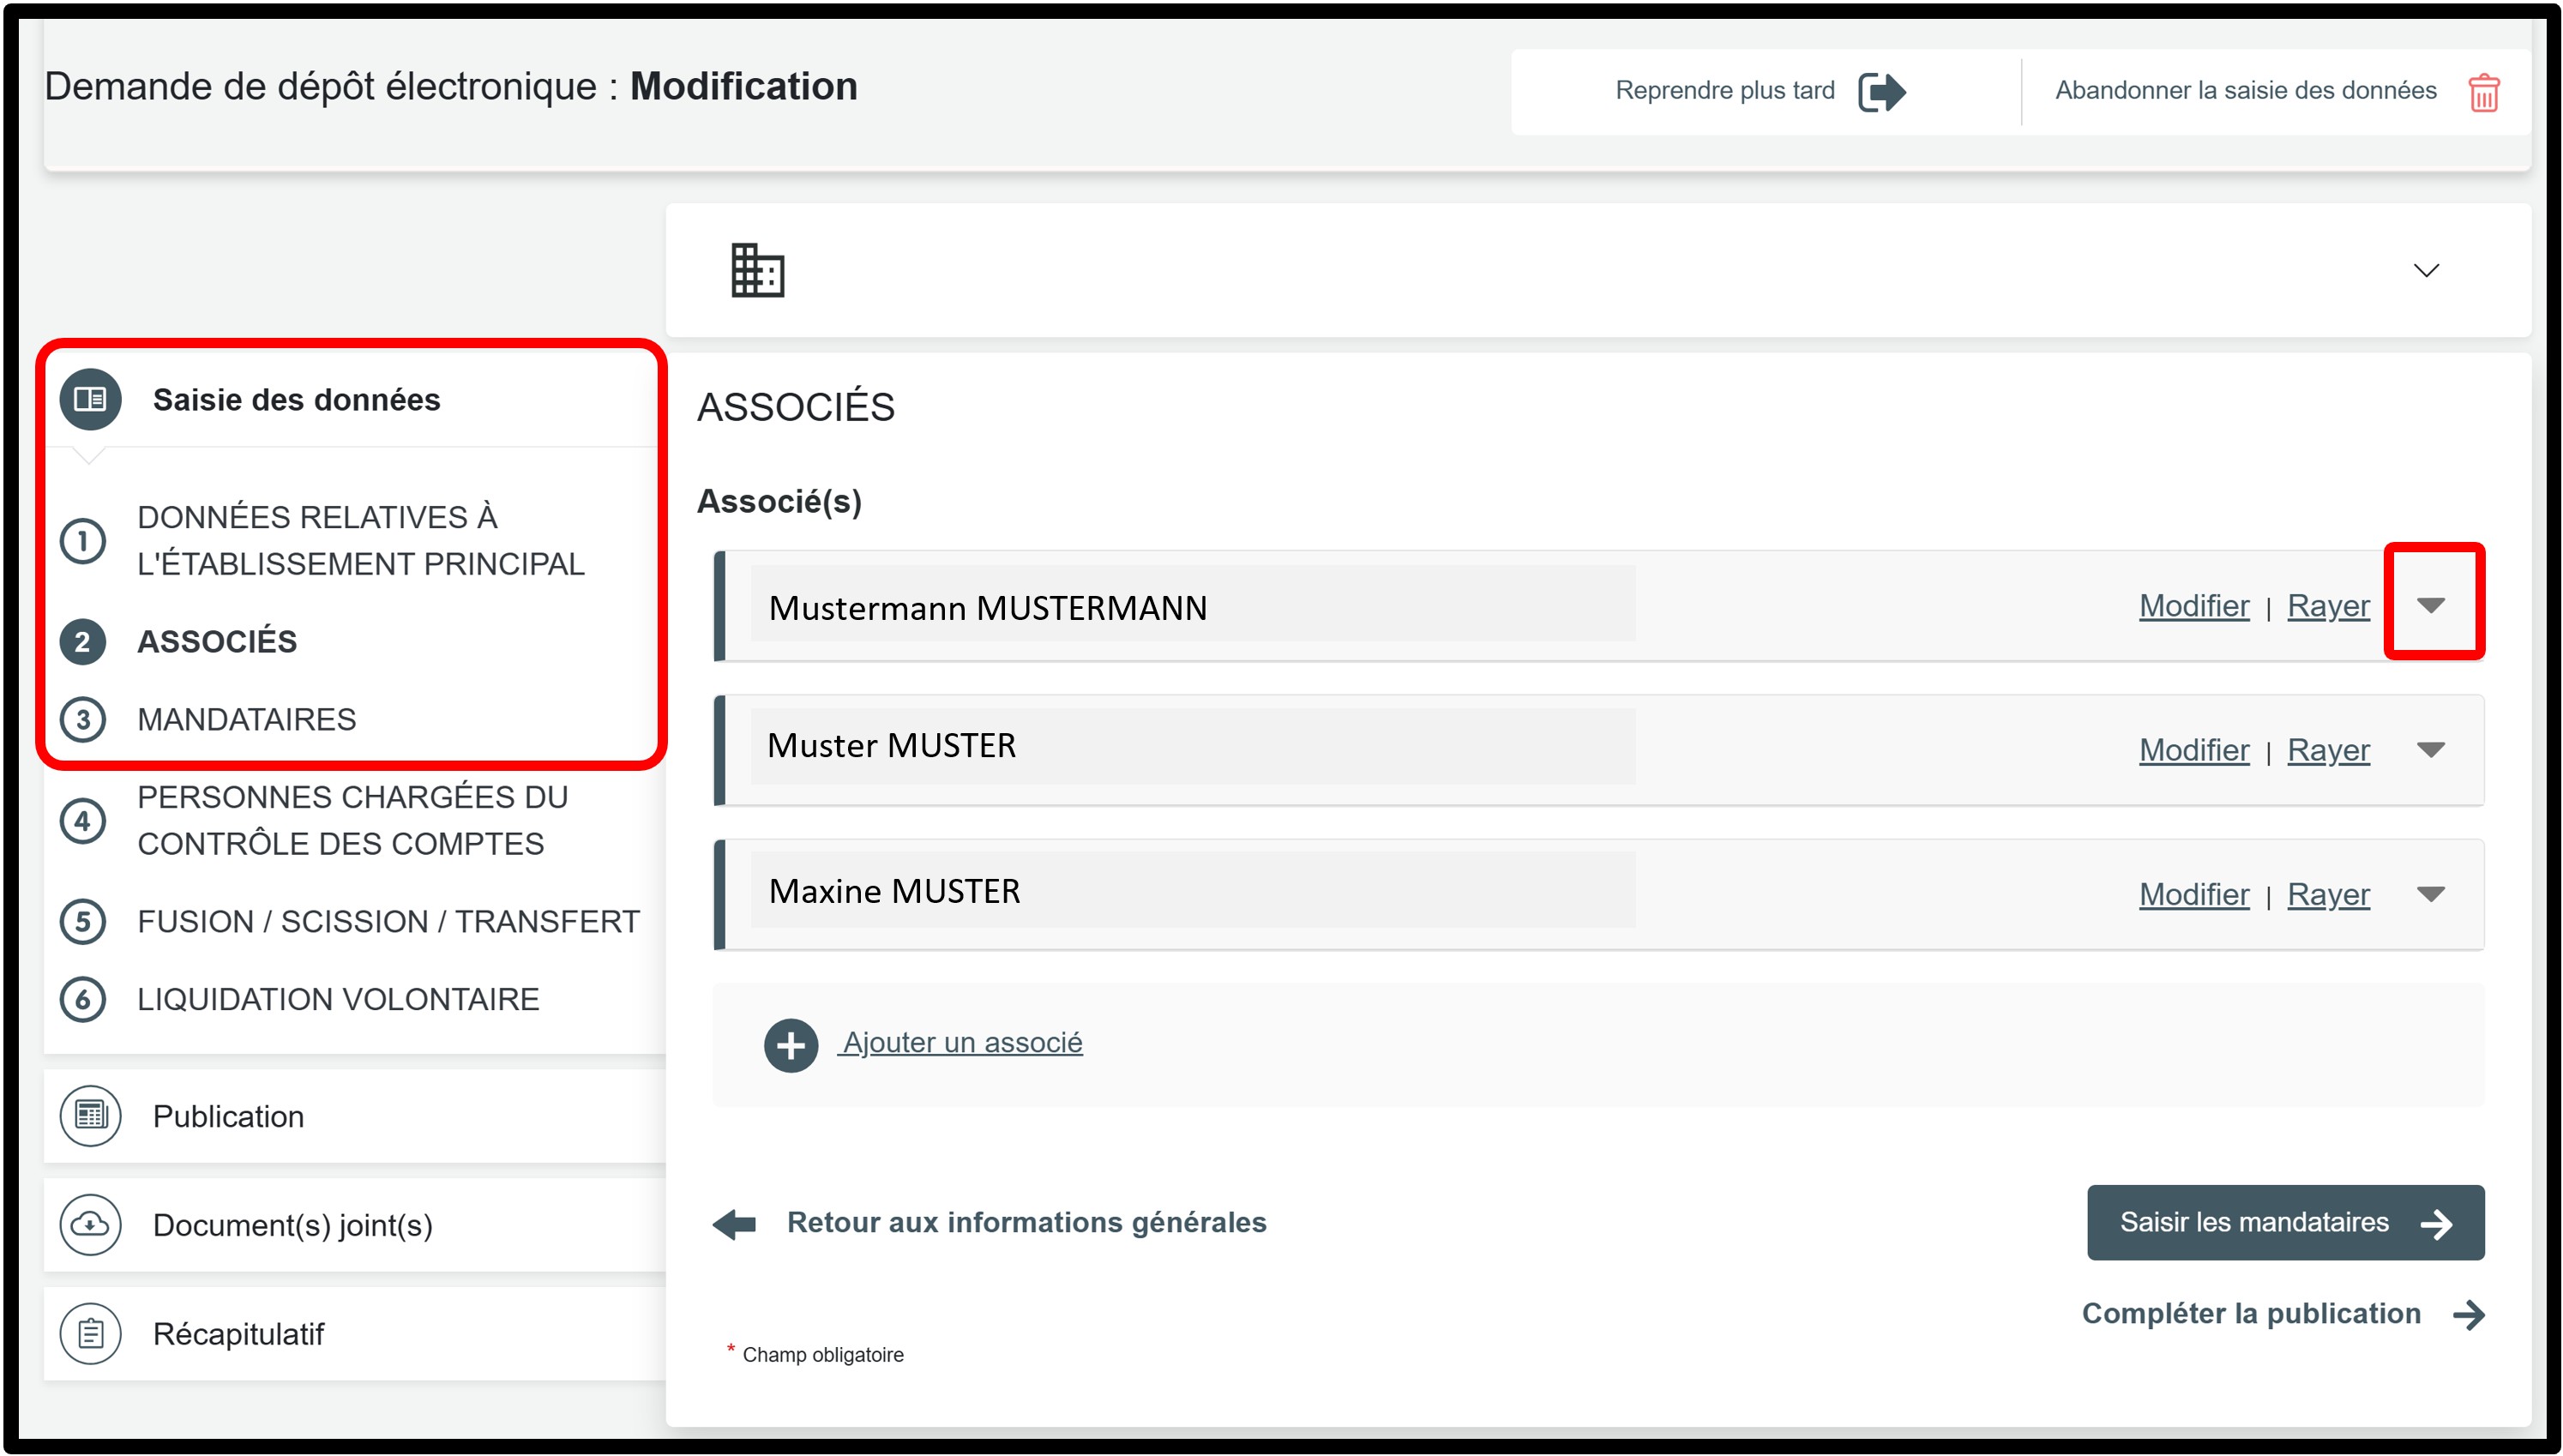The image size is (2563, 1456).
Task: Click the Publication newspaper icon
Action: (90, 1115)
